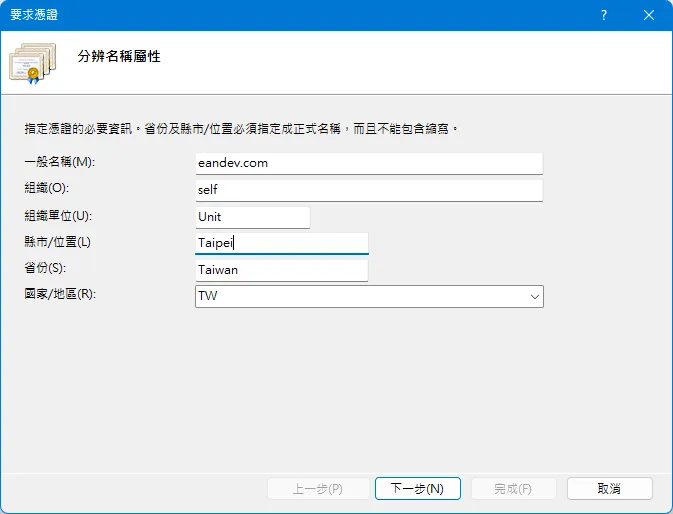673x514 pixels.
Task: Click the greyed-out 完成(F) button
Action: (x=513, y=488)
